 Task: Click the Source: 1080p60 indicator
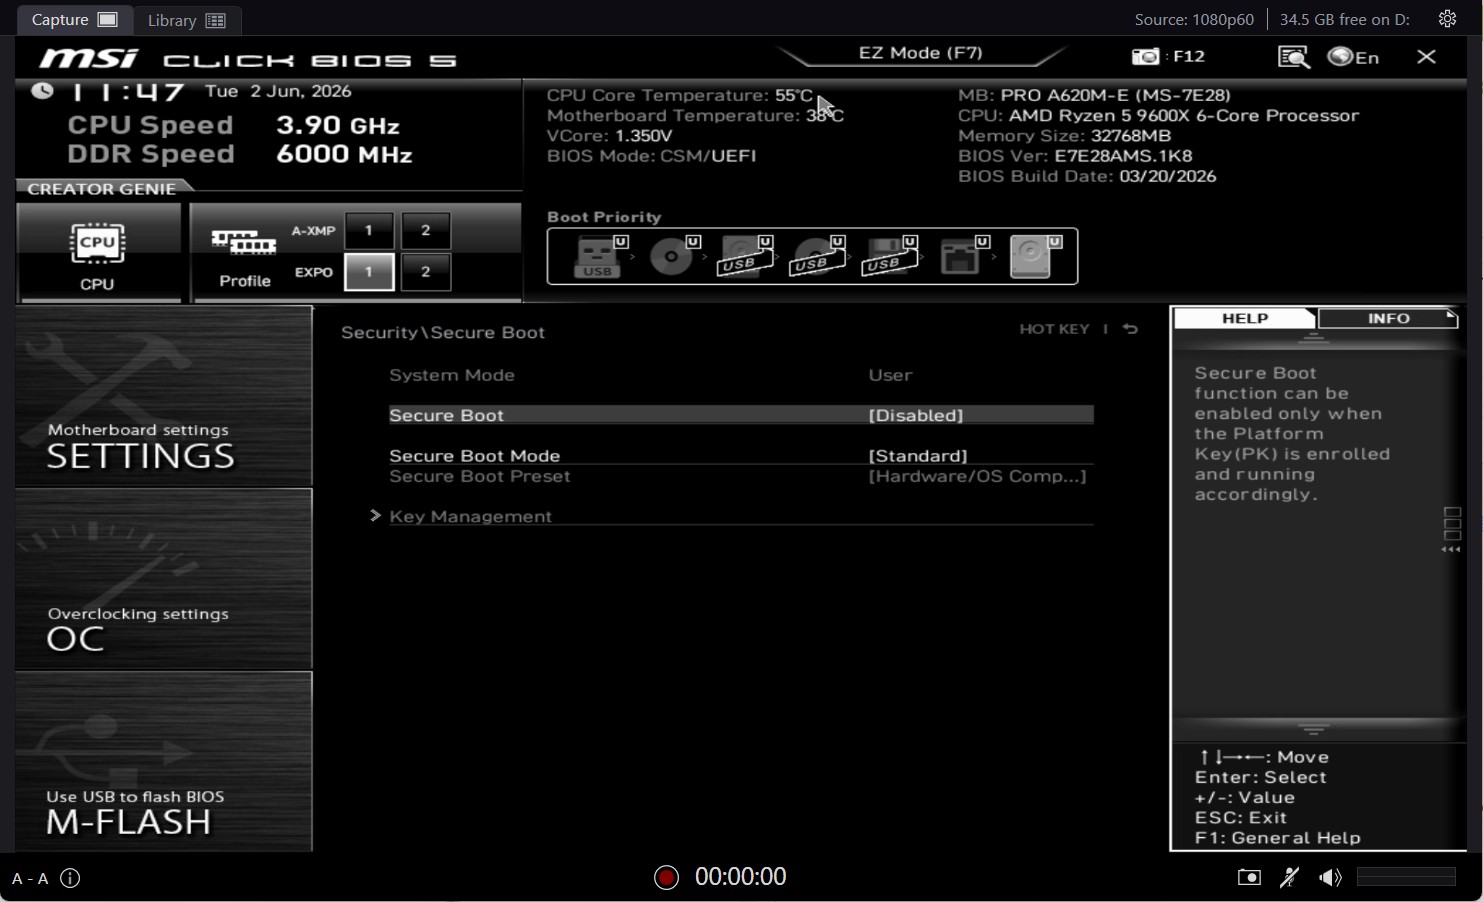1194,19
